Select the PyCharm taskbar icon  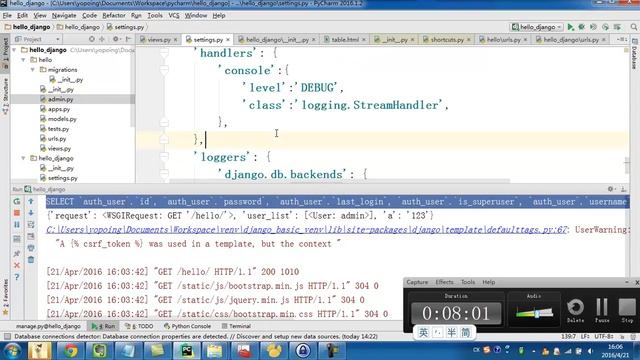coord(187,351)
